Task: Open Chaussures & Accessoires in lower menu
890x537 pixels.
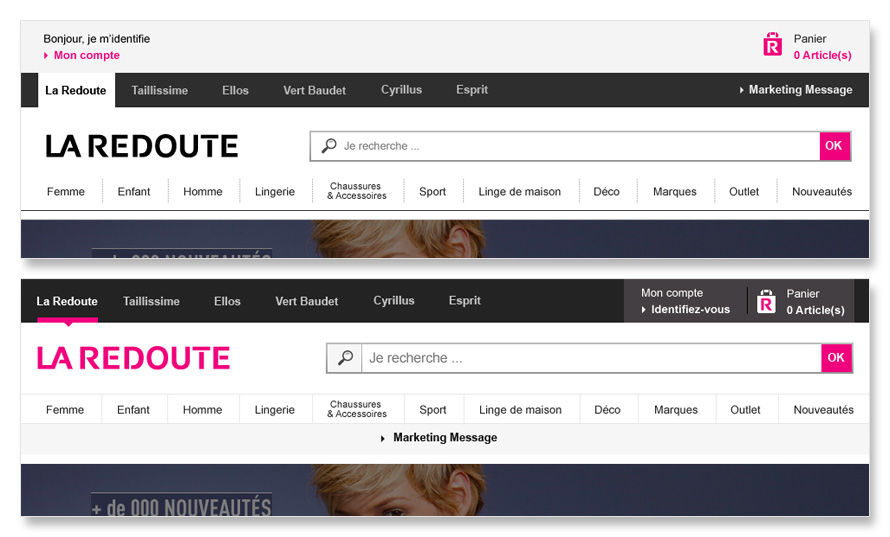Action: pyautogui.click(x=356, y=409)
